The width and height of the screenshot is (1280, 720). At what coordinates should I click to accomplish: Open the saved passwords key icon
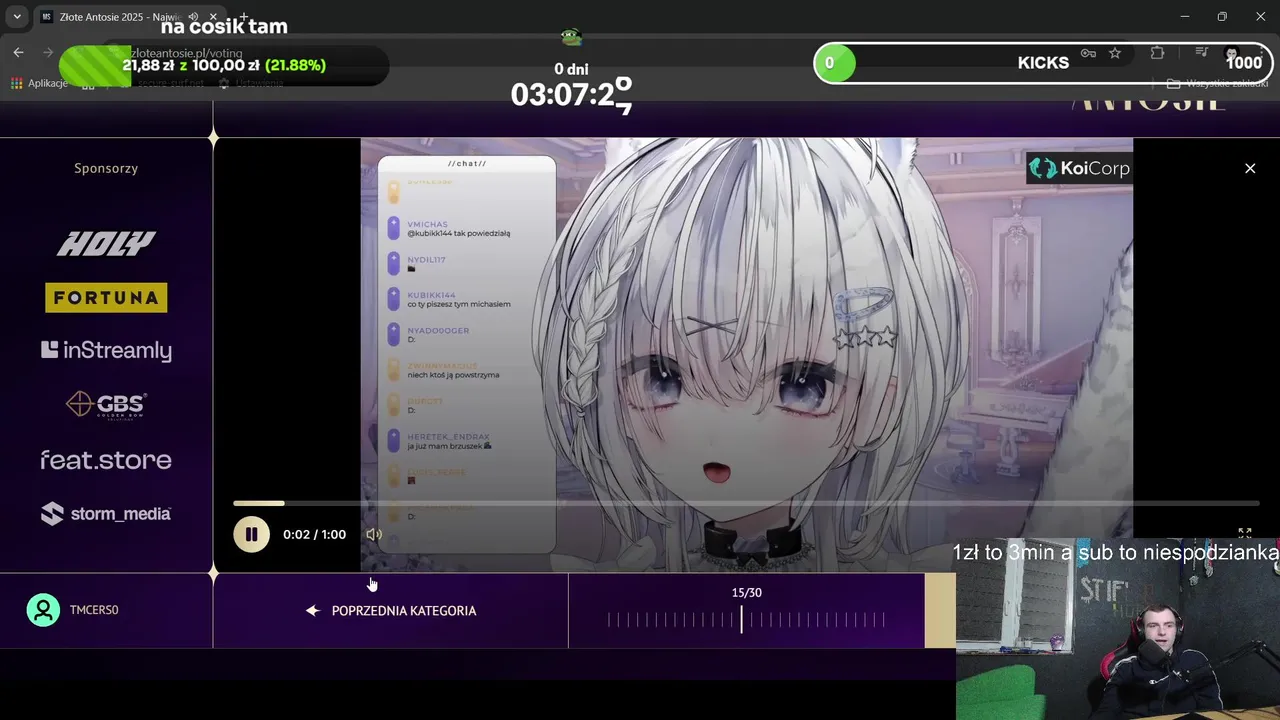(1088, 53)
